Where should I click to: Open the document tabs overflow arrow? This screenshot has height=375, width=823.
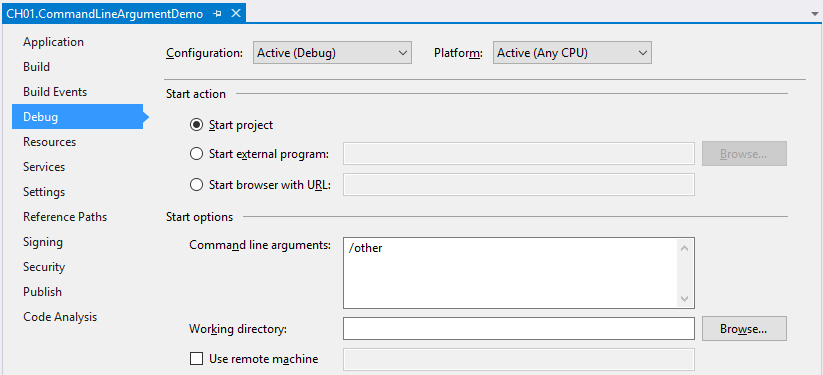pos(815,14)
